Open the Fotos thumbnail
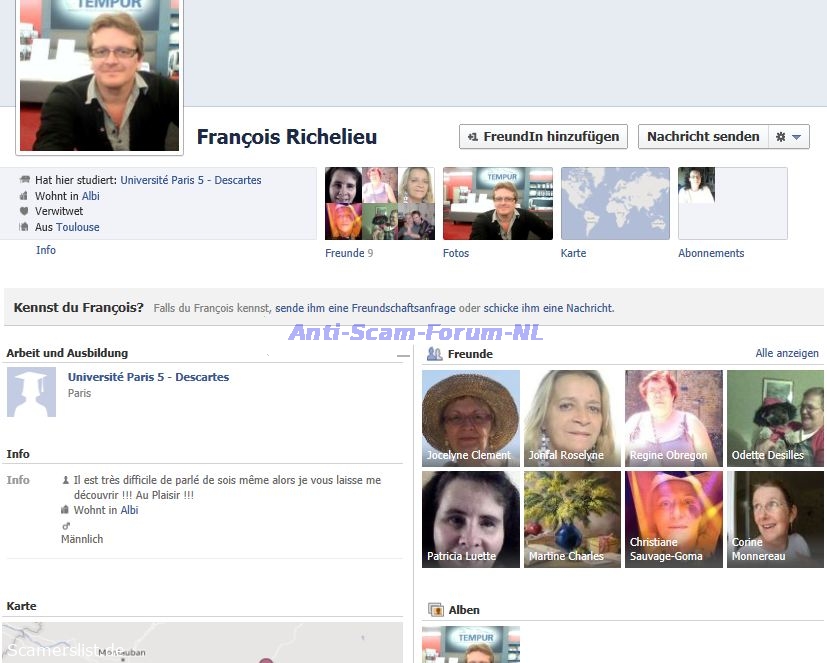Screen dimensions: 827x663 click(497, 203)
